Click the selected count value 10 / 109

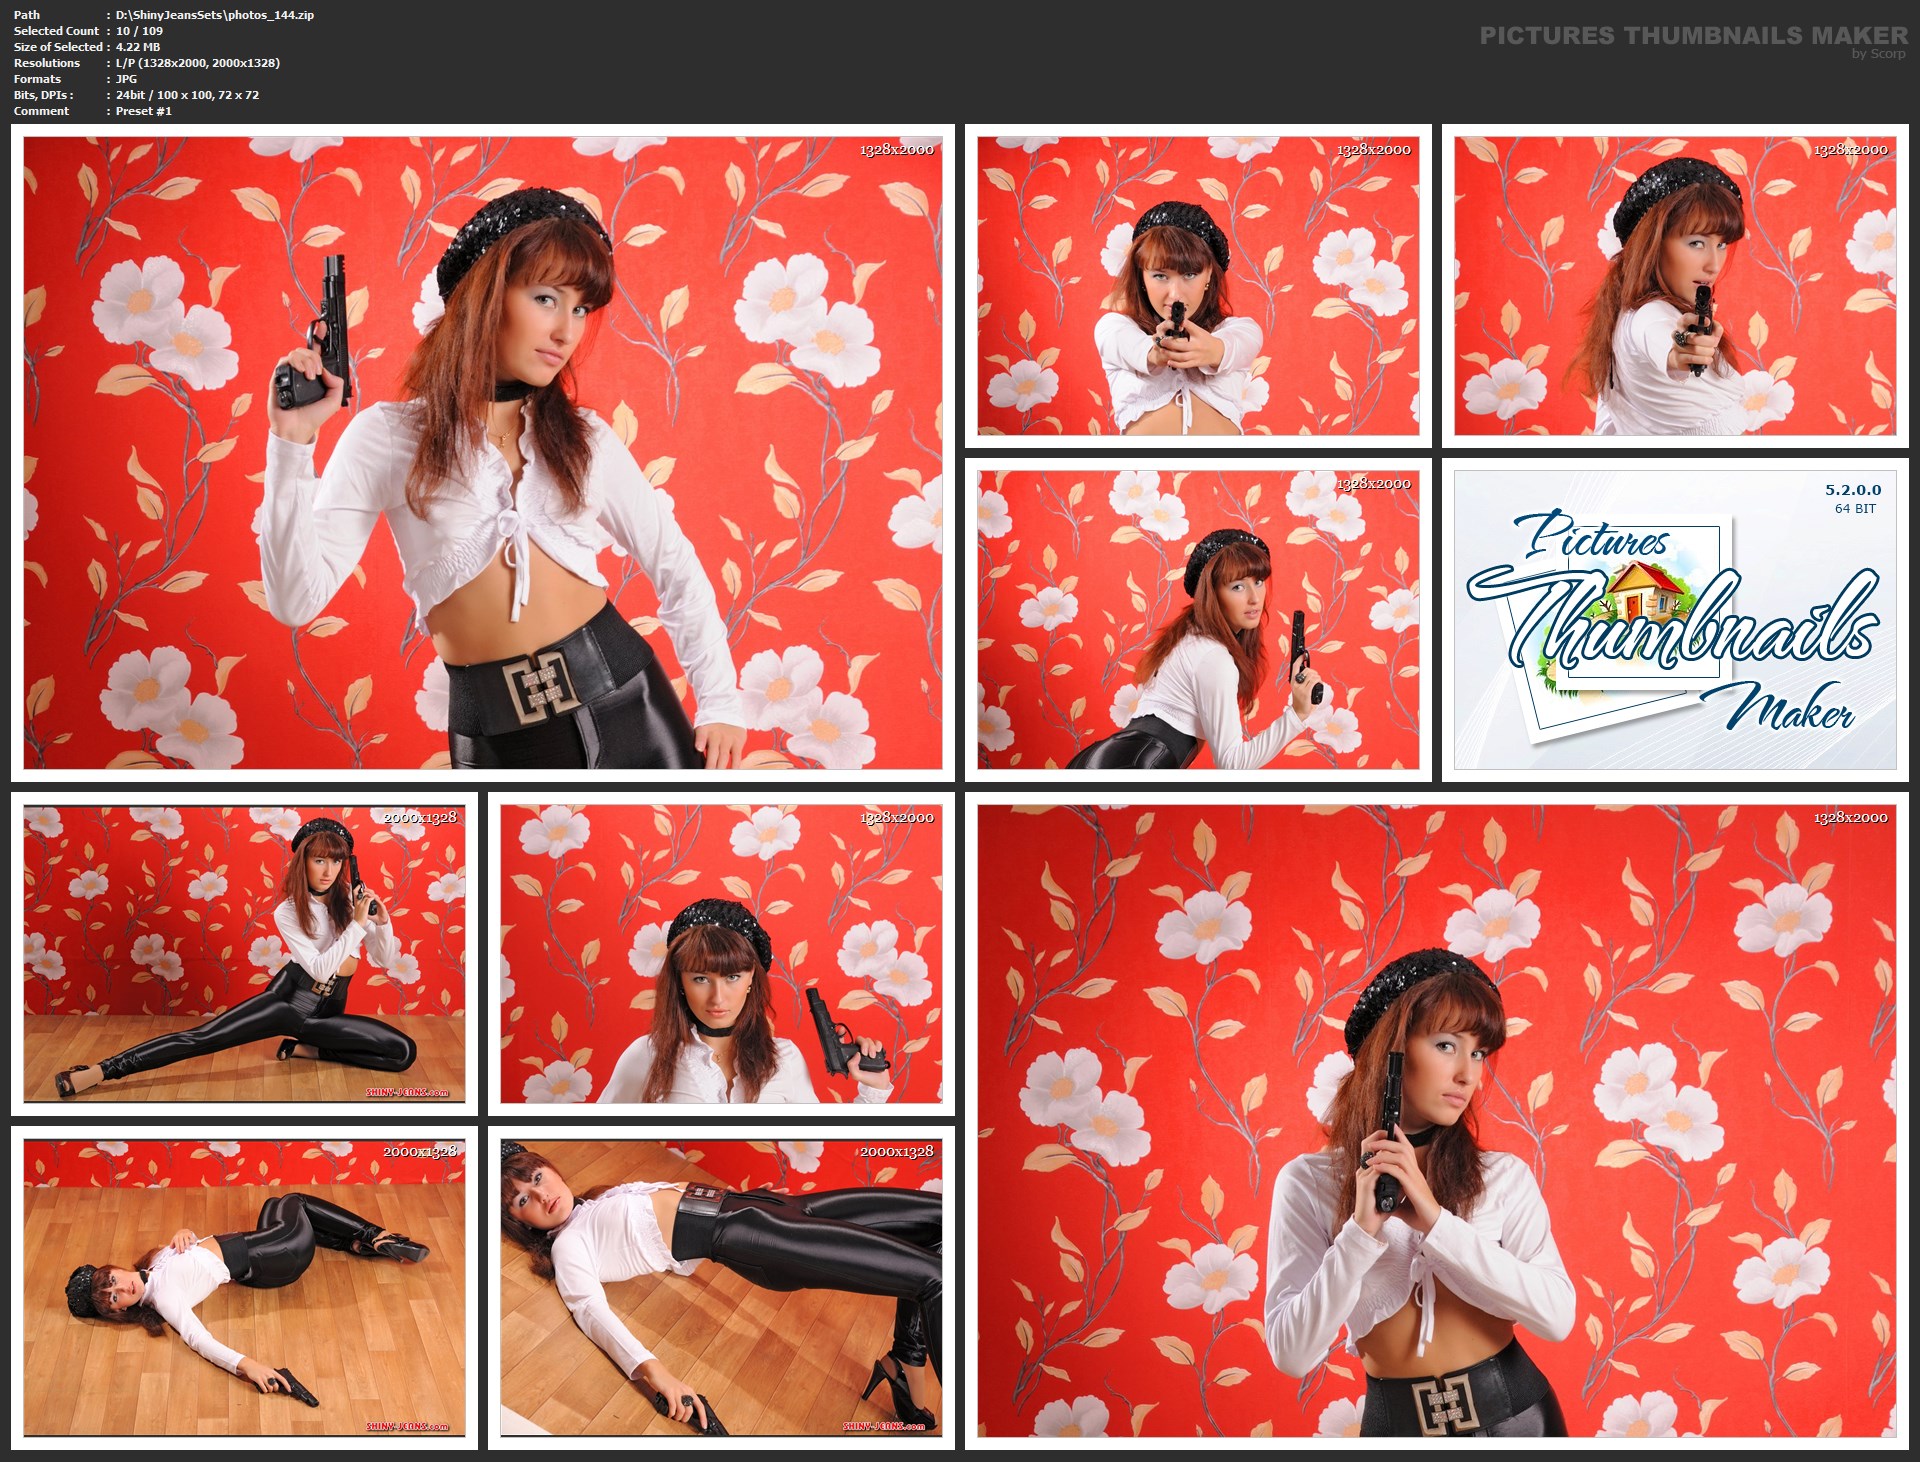pos(139,31)
